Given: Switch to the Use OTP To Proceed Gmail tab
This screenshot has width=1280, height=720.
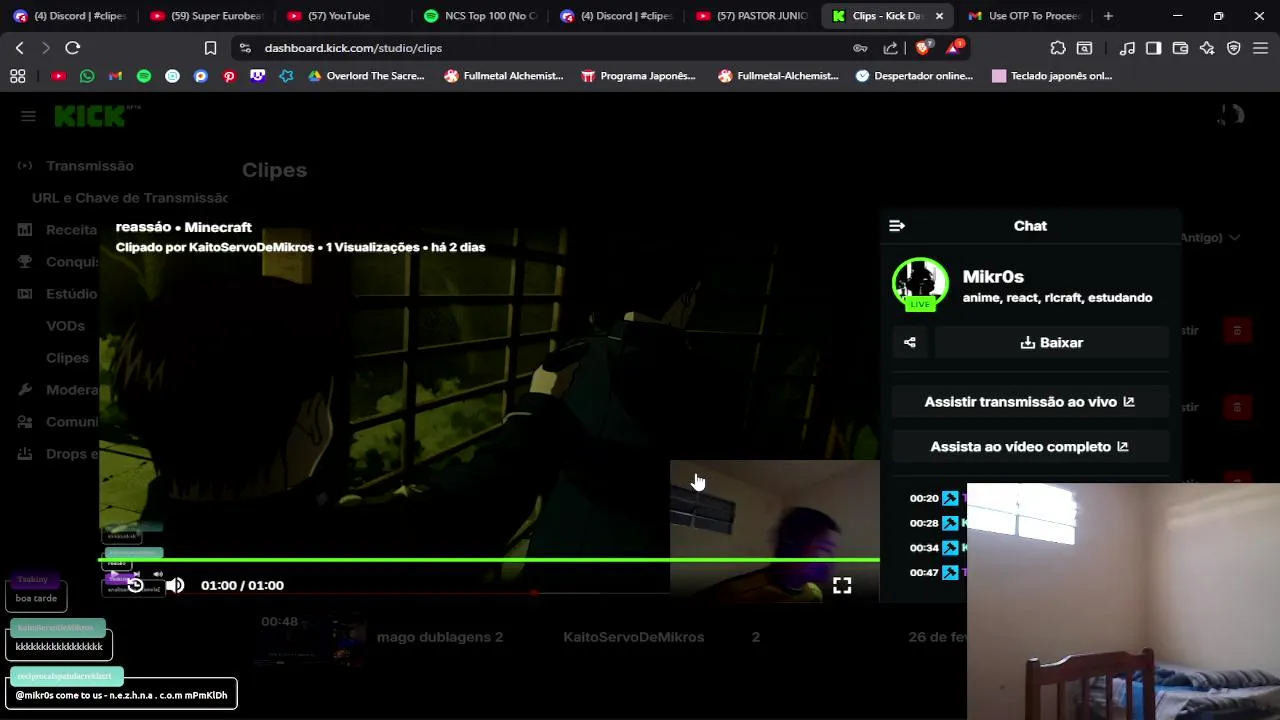Looking at the screenshot, I should 1024,16.
